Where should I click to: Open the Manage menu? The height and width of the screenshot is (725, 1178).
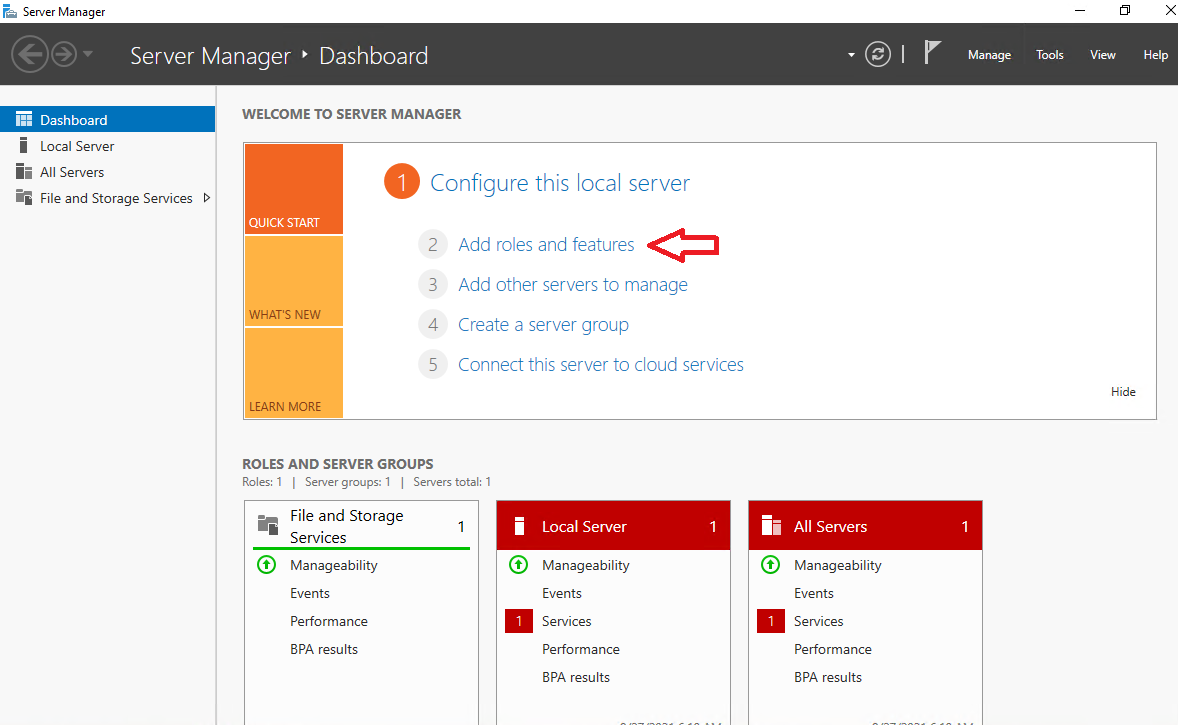989,55
